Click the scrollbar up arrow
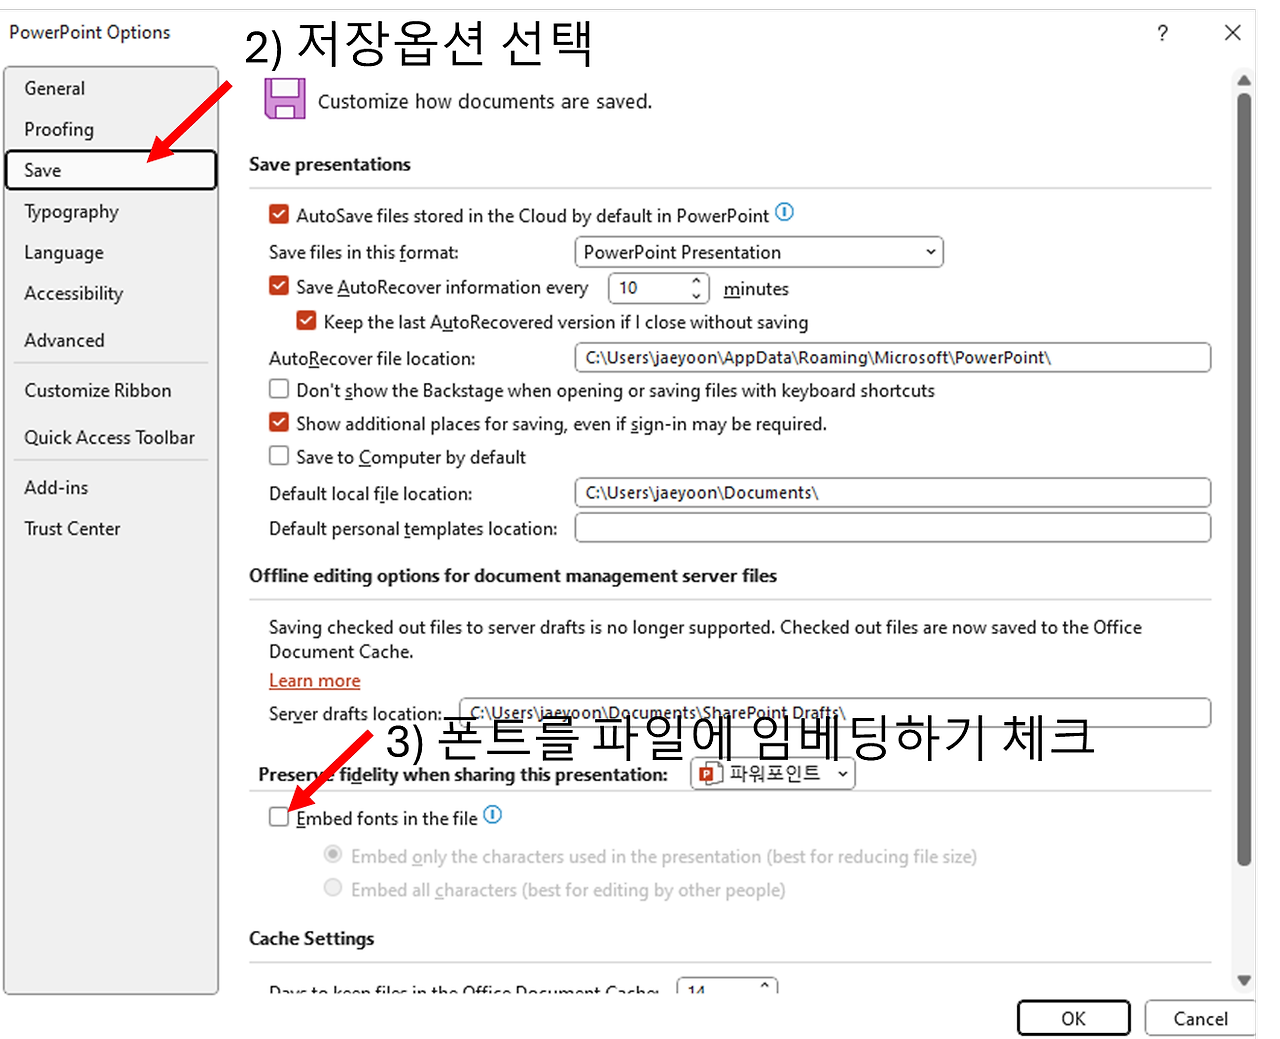Screen dimensions: 1280x1039 [x=1244, y=80]
